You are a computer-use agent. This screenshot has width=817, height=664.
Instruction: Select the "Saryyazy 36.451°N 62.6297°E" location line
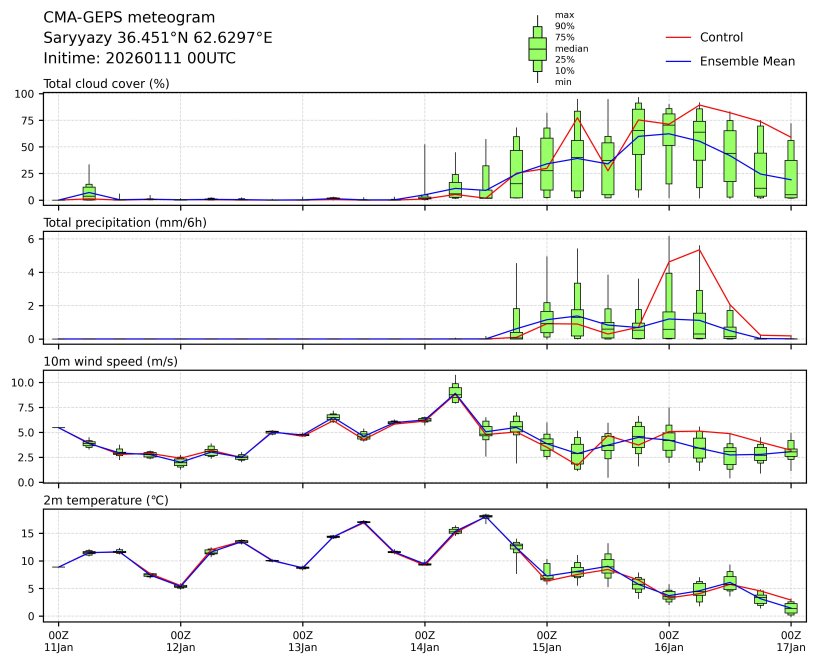pyautogui.click(x=157, y=38)
